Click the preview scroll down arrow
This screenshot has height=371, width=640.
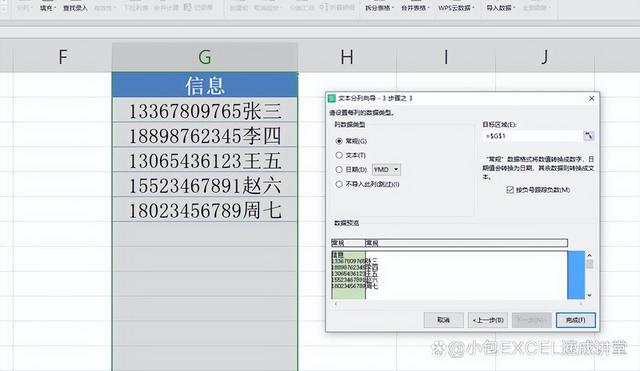pyautogui.click(x=589, y=295)
